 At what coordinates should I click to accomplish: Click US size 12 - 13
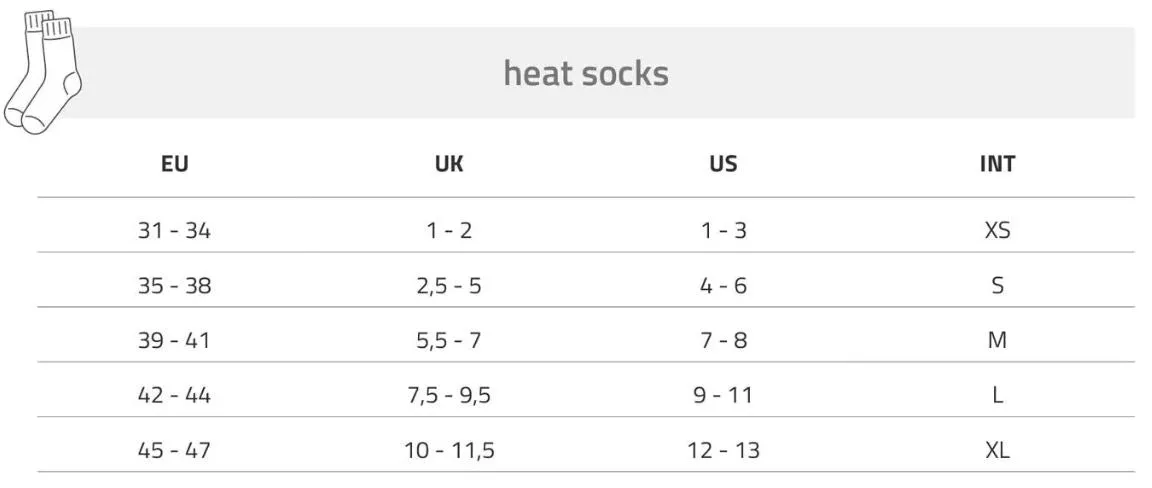(x=723, y=450)
